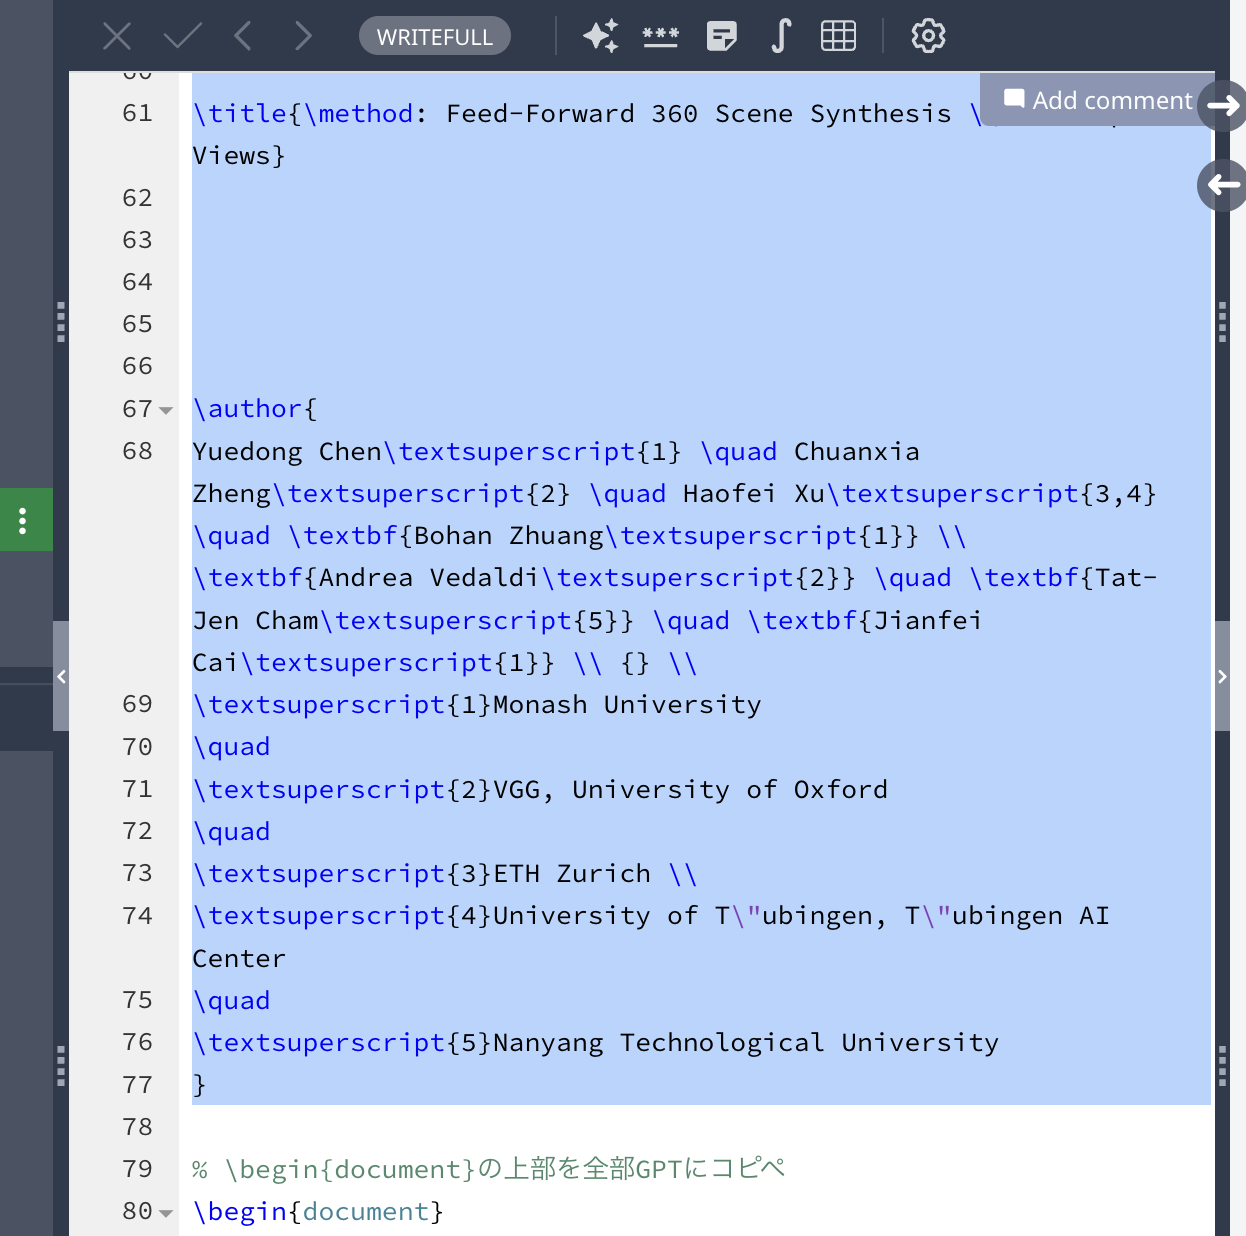Grab the upper left pane drag handle
This screenshot has width=1246, height=1236.
[x=61, y=322]
